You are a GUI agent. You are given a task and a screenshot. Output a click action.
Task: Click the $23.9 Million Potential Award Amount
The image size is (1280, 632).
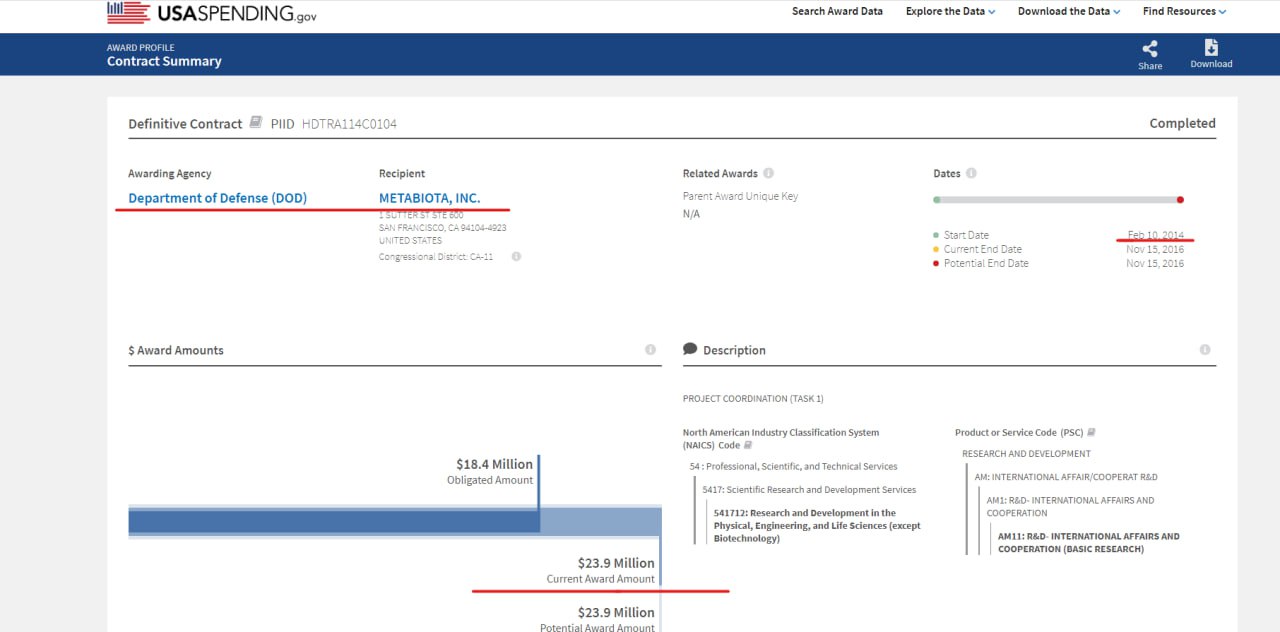(x=597, y=619)
